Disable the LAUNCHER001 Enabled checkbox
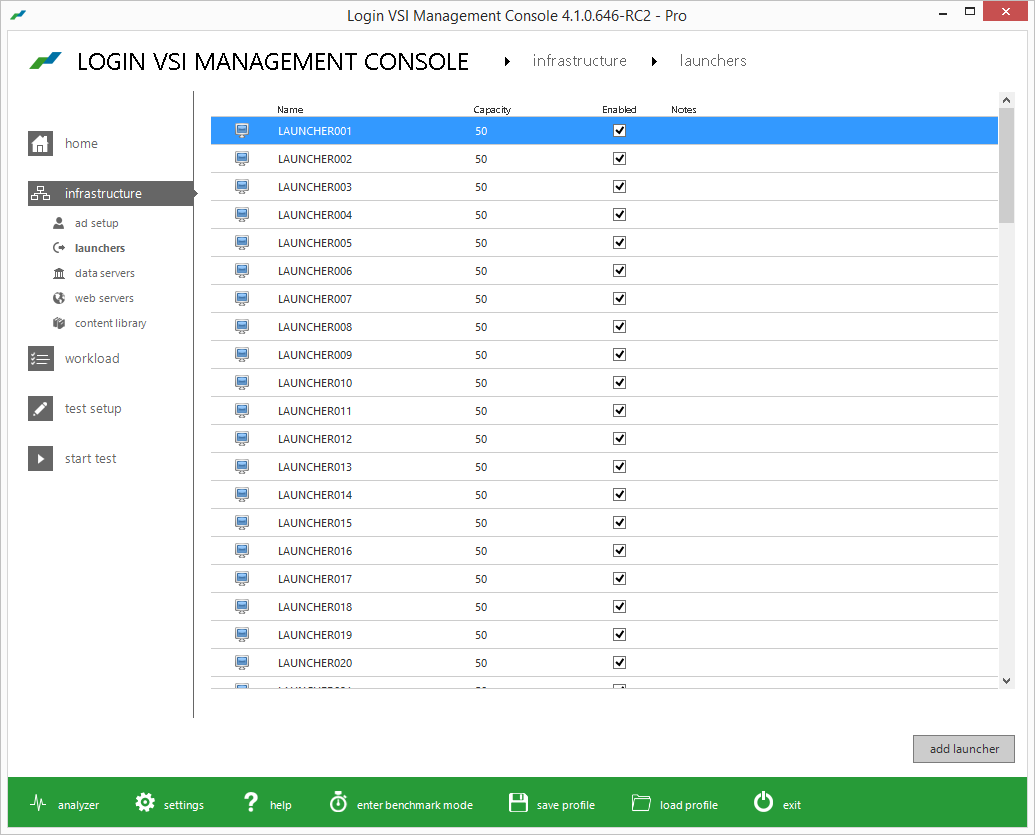Screen dimensions: 1035x835 point(619,131)
